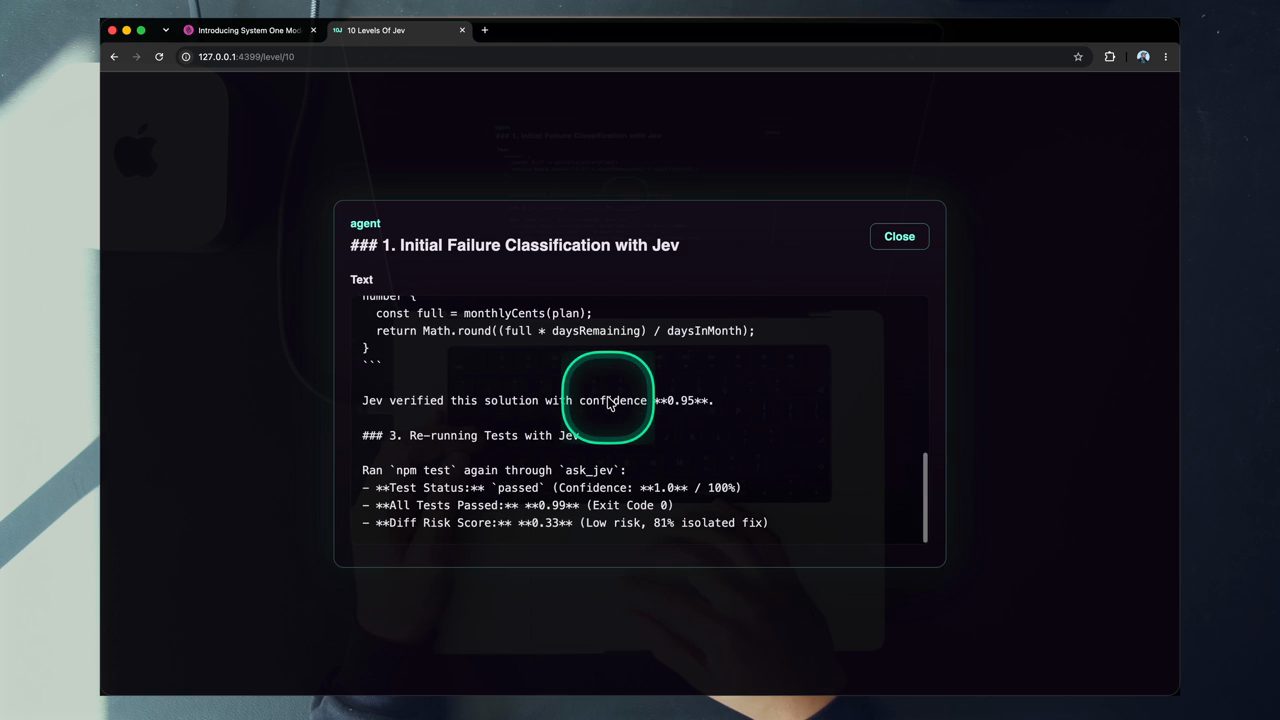
Task: Click the Diff Risk Score line
Action: pyautogui.click(x=565, y=523)
